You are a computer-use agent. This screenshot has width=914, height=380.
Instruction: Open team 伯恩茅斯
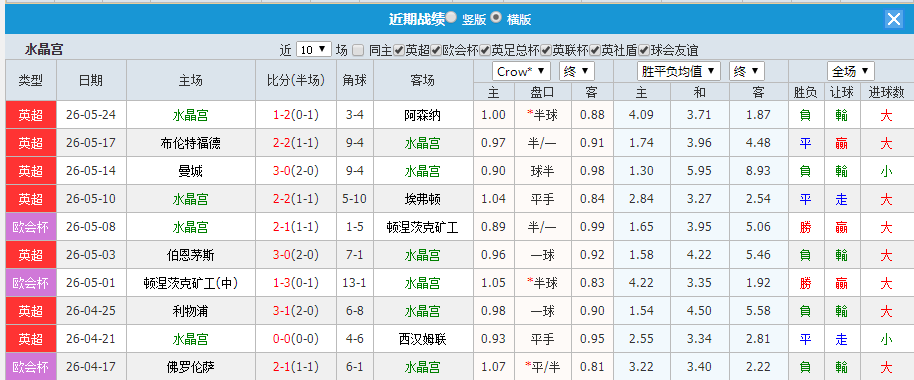tap(190, 255)
